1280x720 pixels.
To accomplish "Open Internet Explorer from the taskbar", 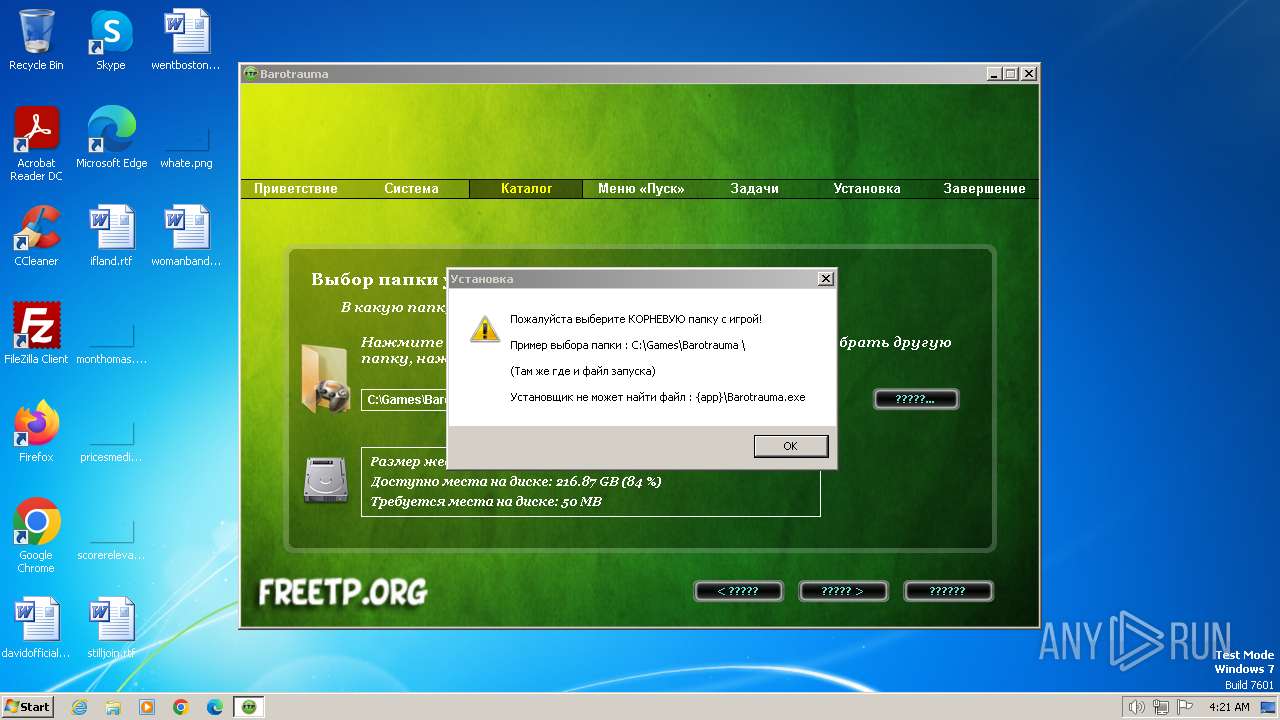I will click(79, 707).
